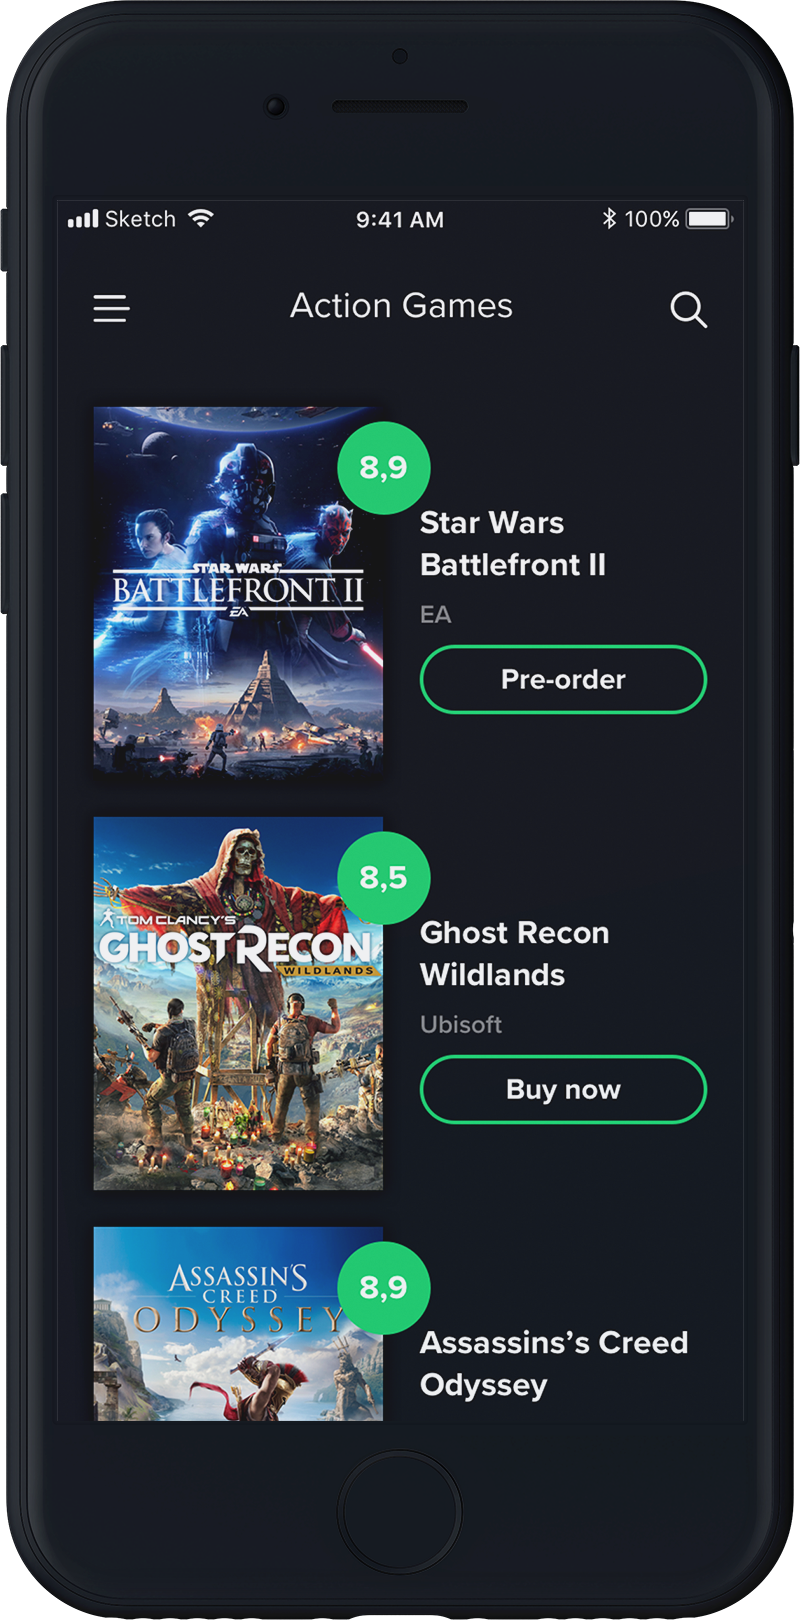Select the Ghost Recon Wildlands title
This screenshot has width=800, height=1620.
pyautogui.click(x=515, y=954)
